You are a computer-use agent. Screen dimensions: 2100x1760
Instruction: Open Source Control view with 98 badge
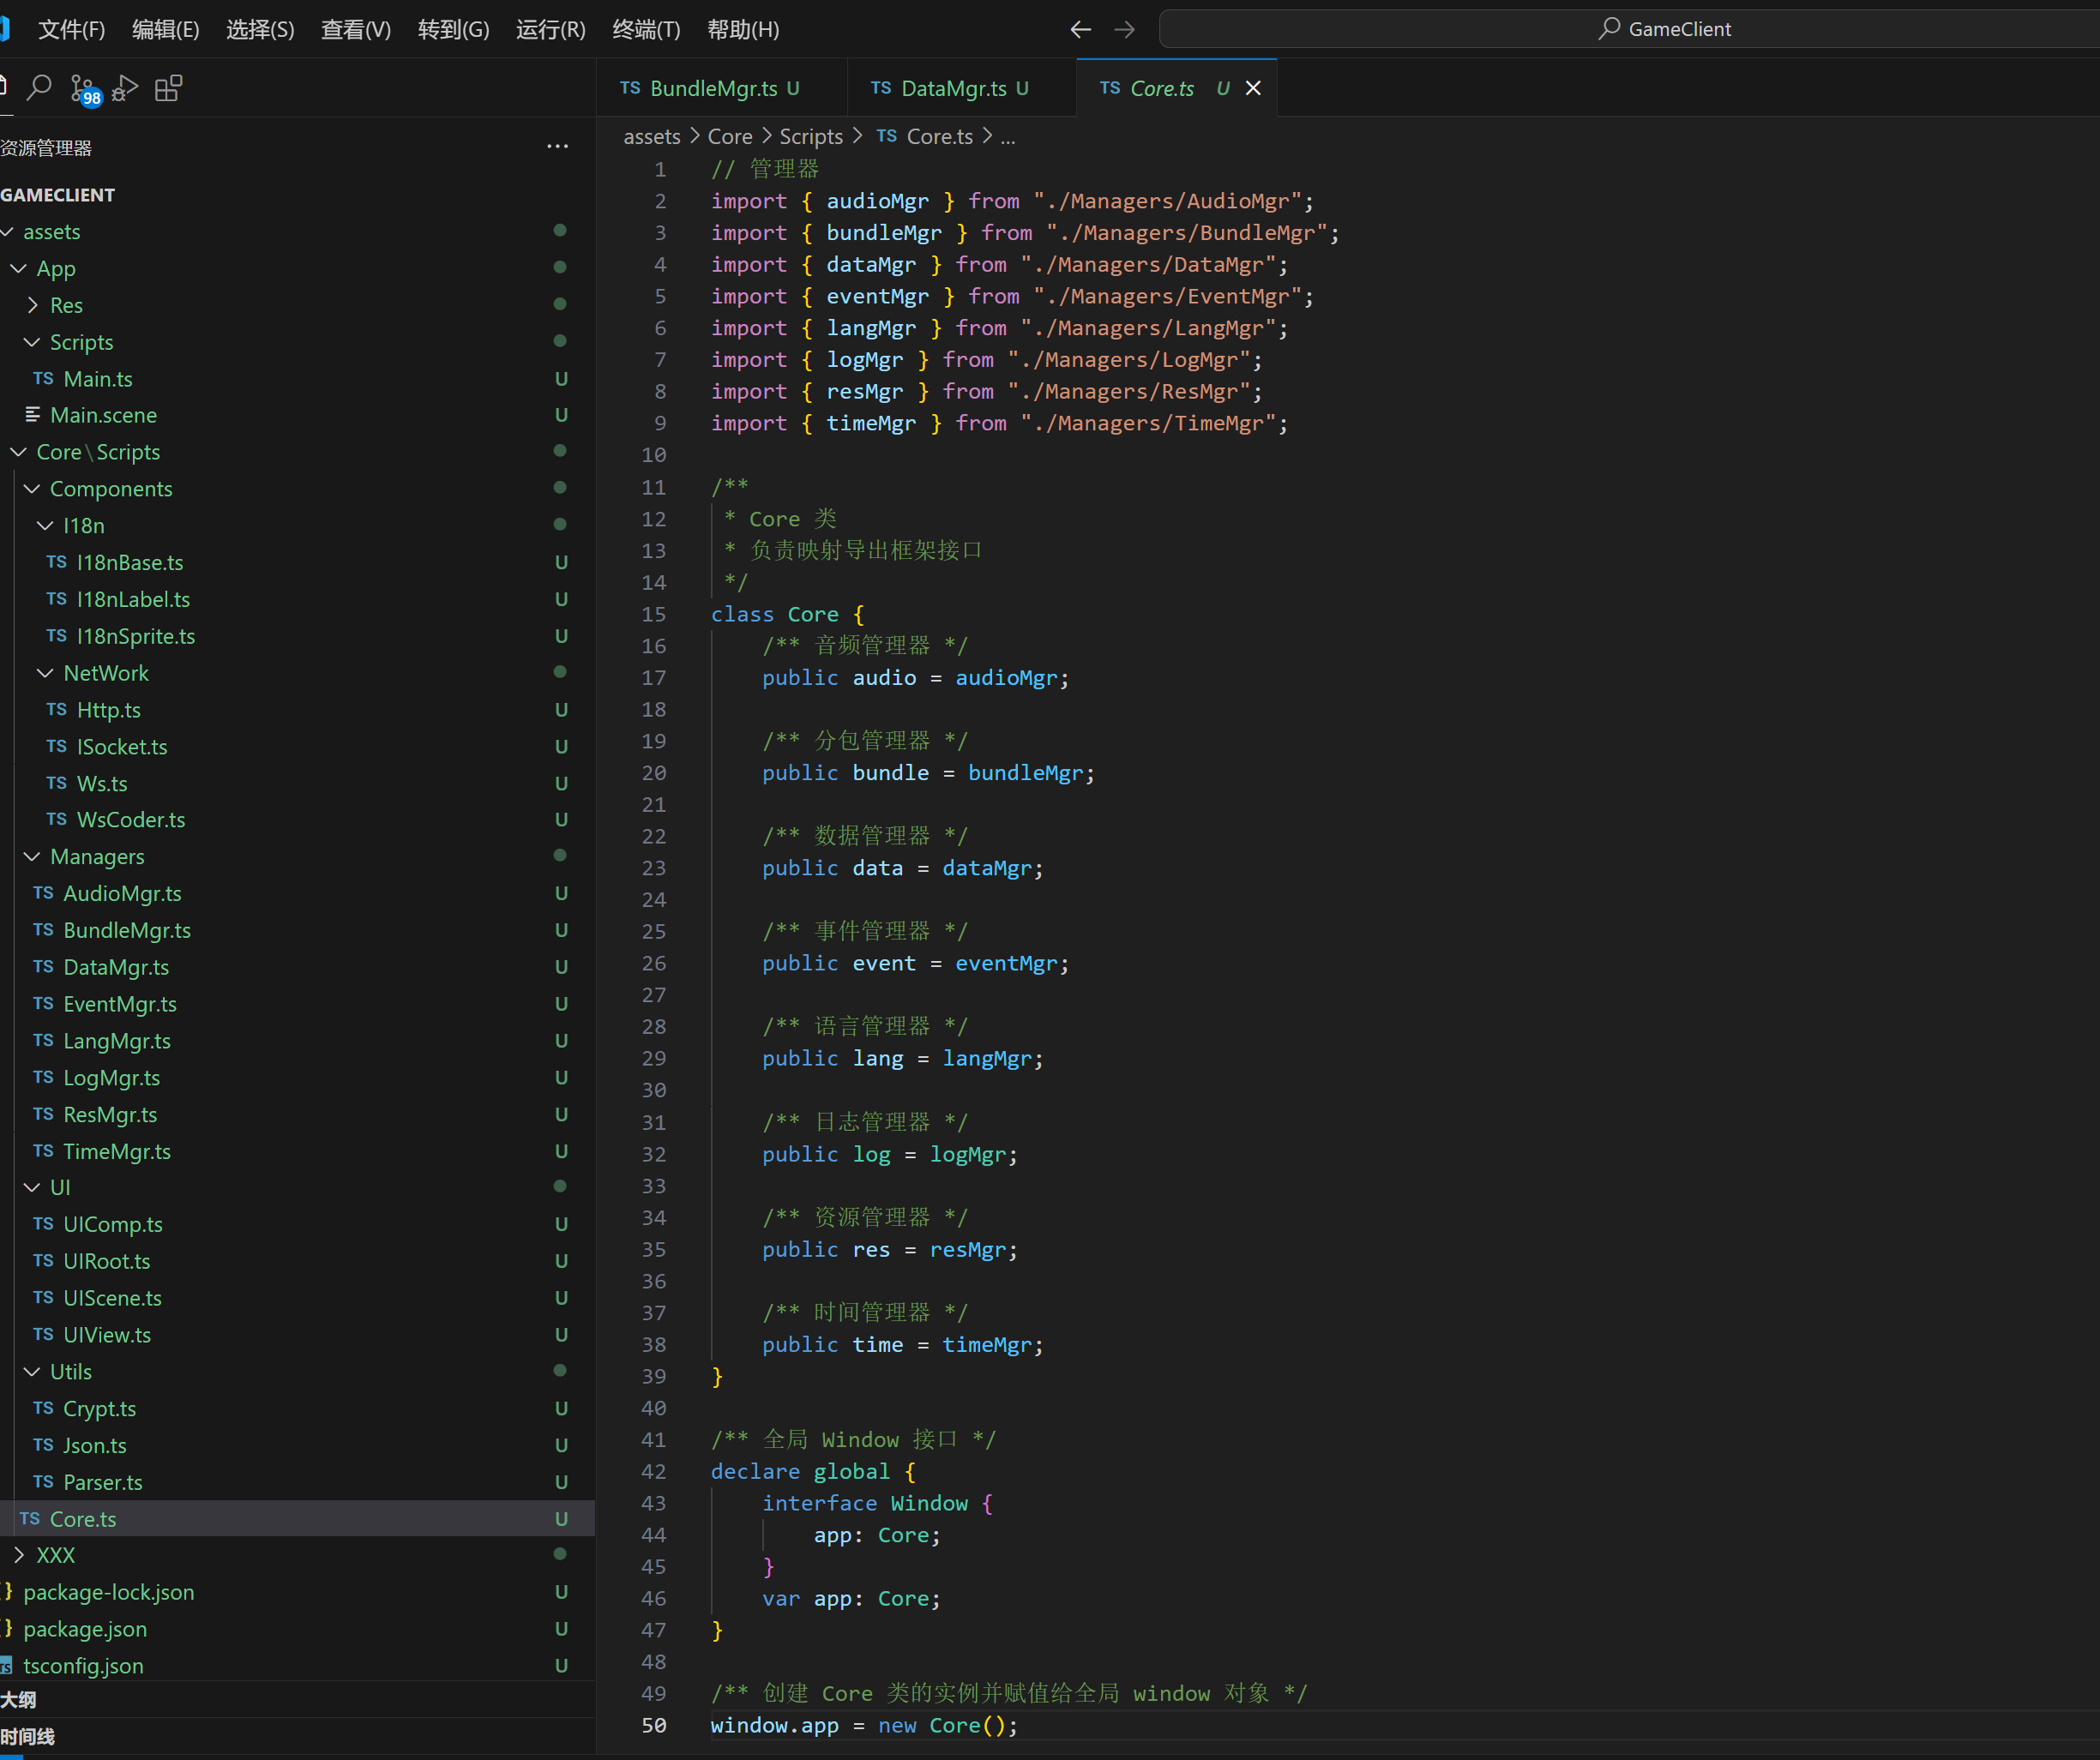point(83,88)
